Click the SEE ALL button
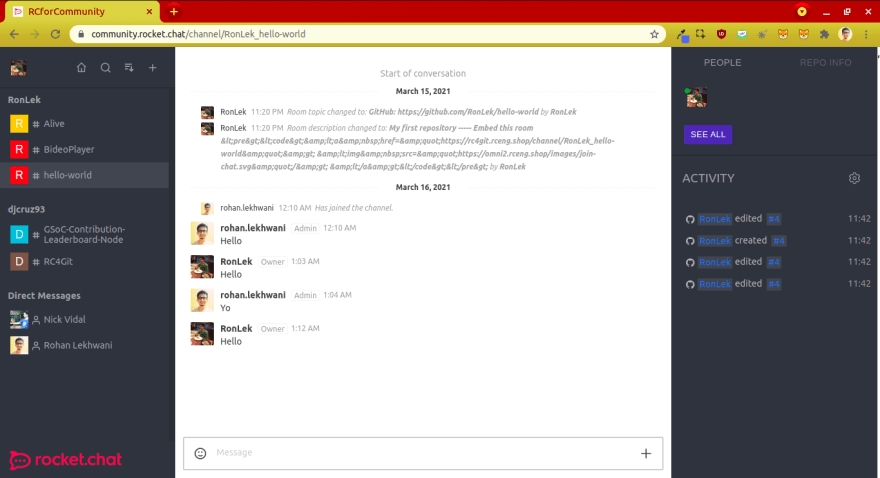Image resolution: width=880 pixels, height=478 pixels. tap(708, 135)
